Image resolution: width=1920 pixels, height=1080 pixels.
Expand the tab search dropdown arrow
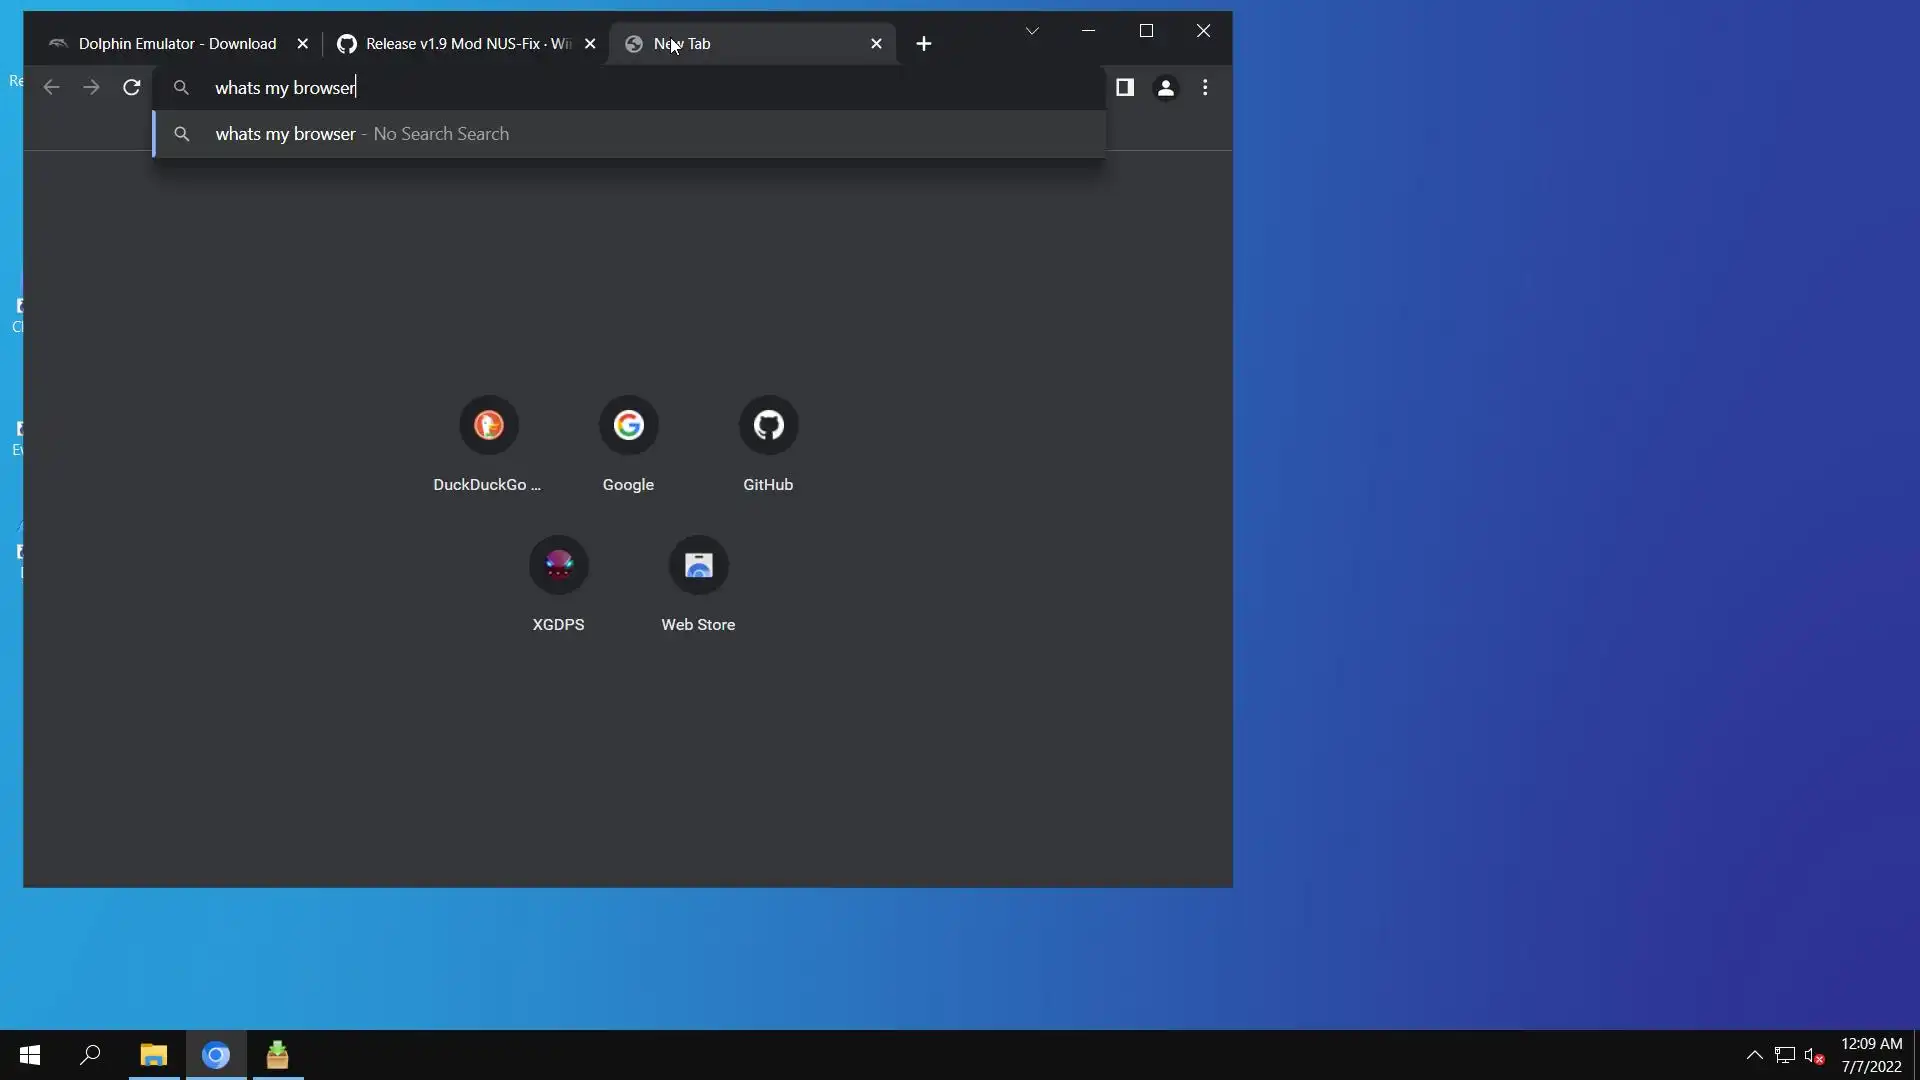tap(1032, 31)
